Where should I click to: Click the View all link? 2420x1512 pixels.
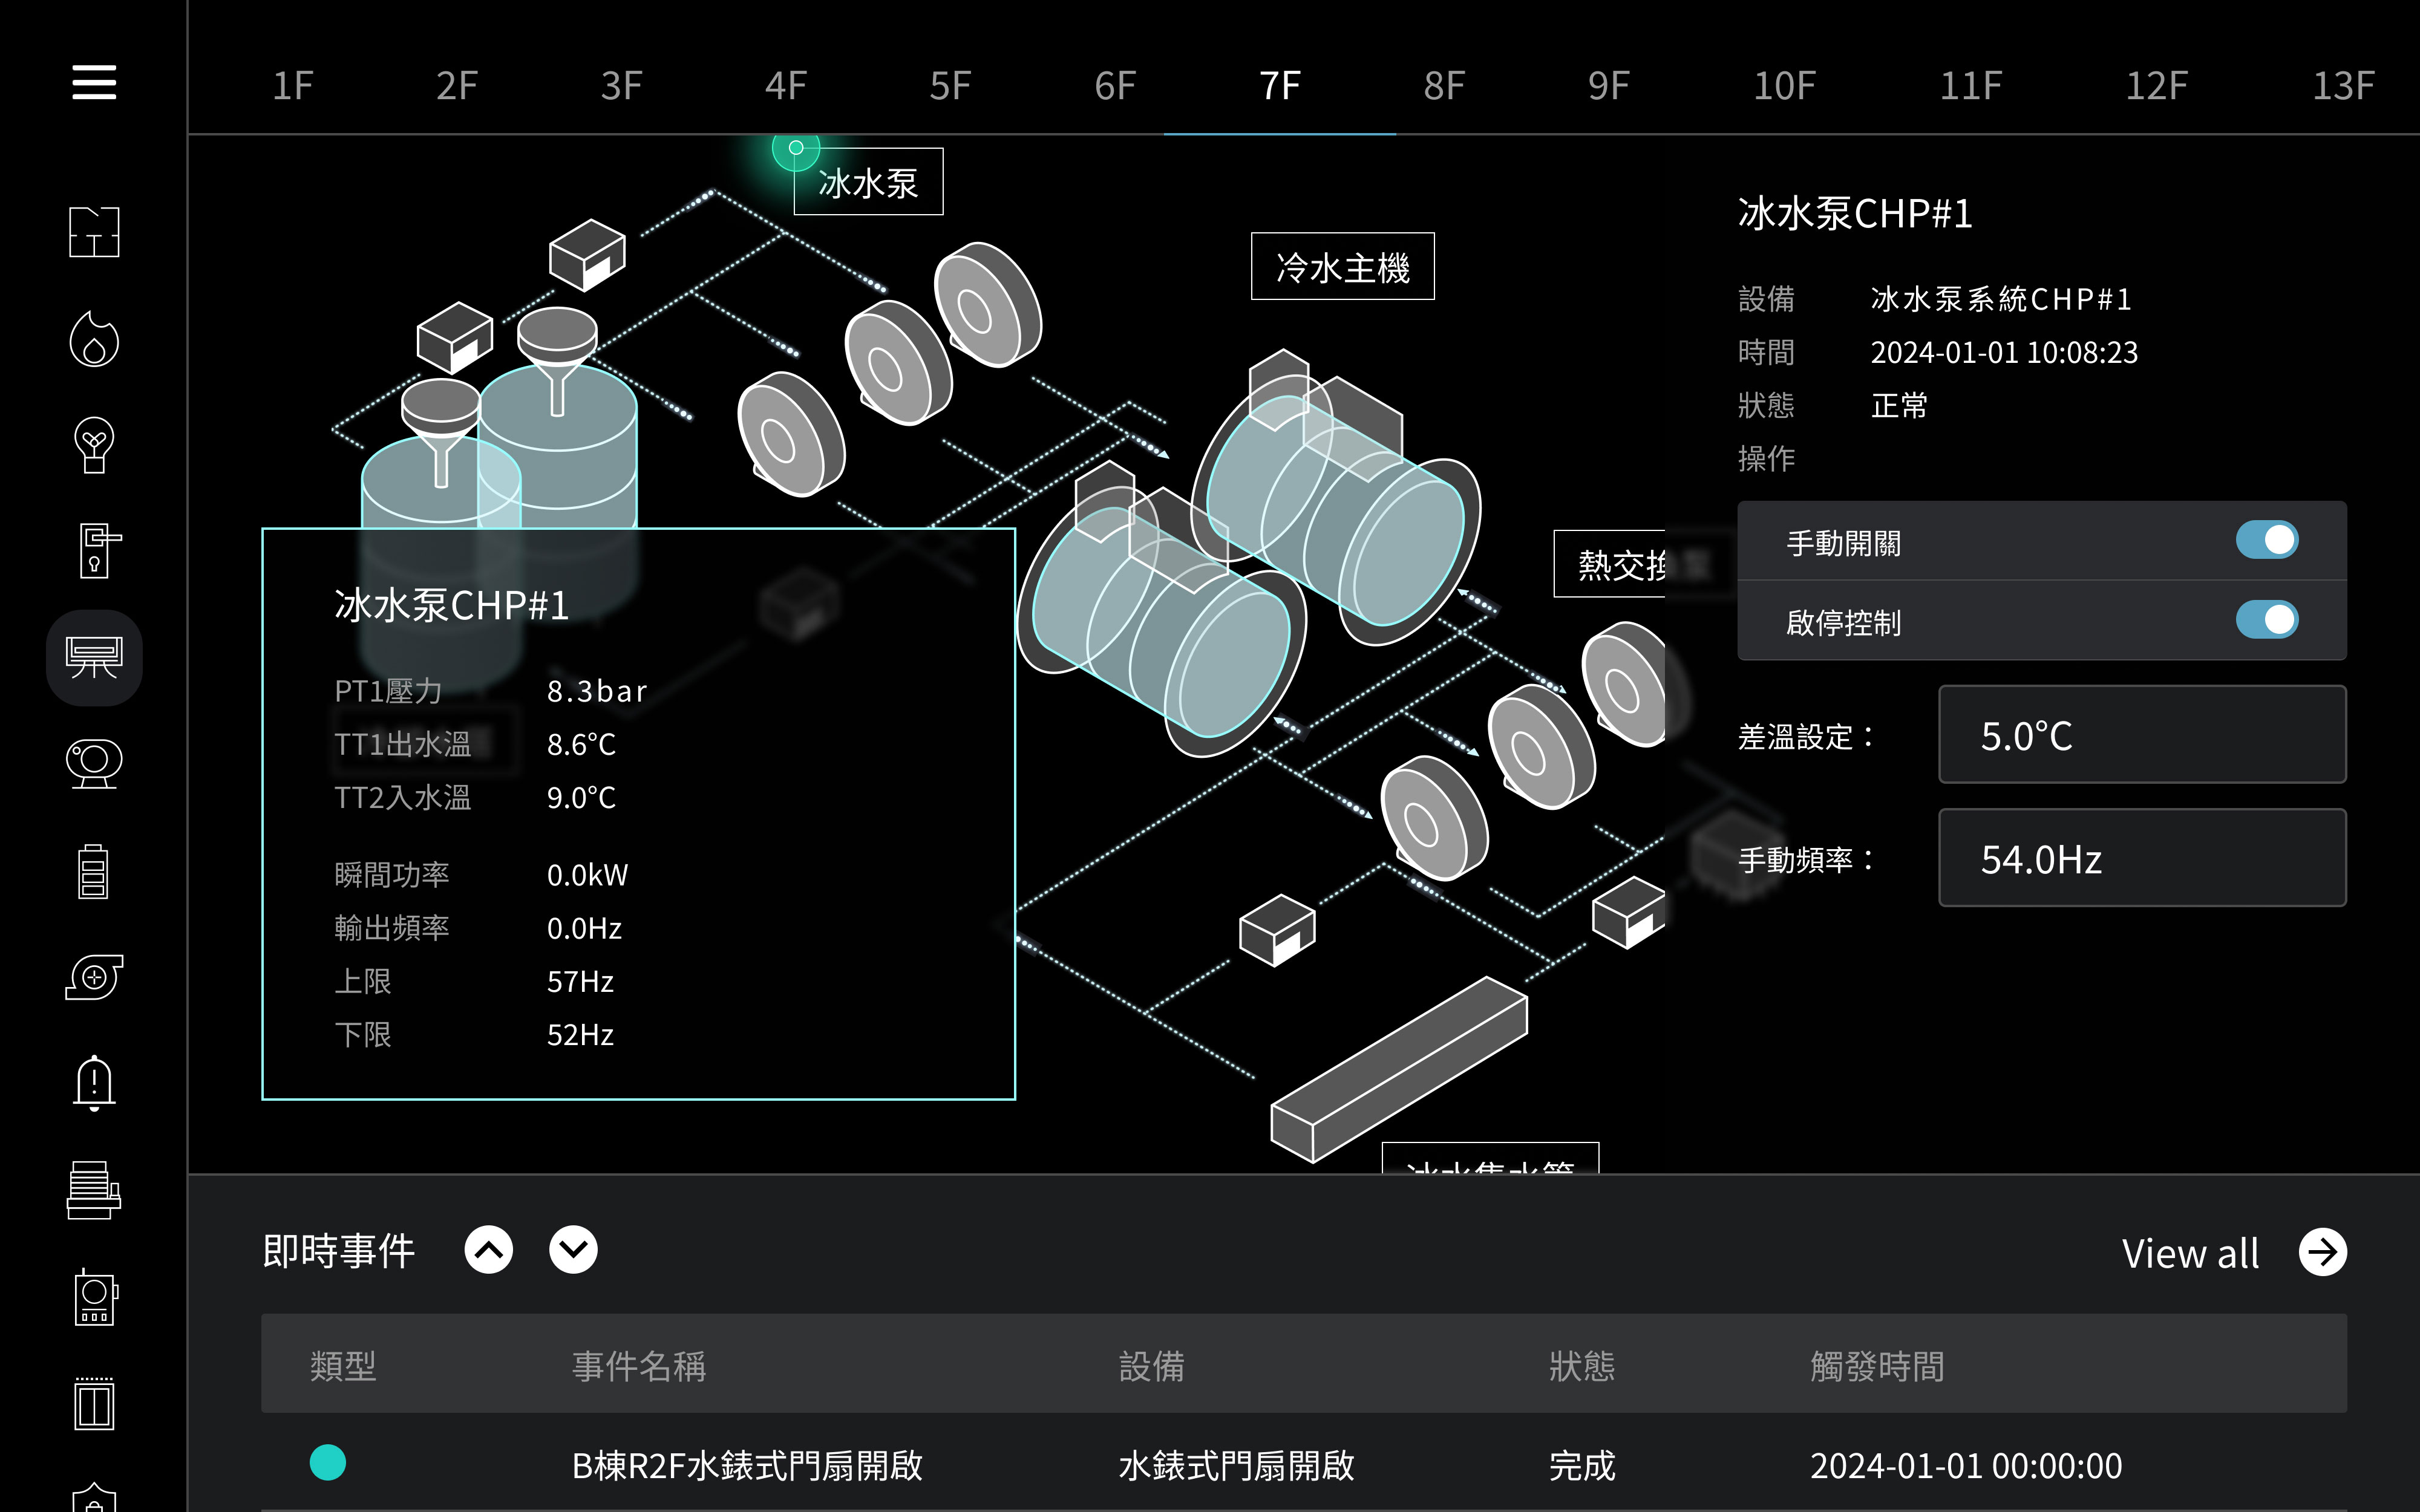2190,1253
